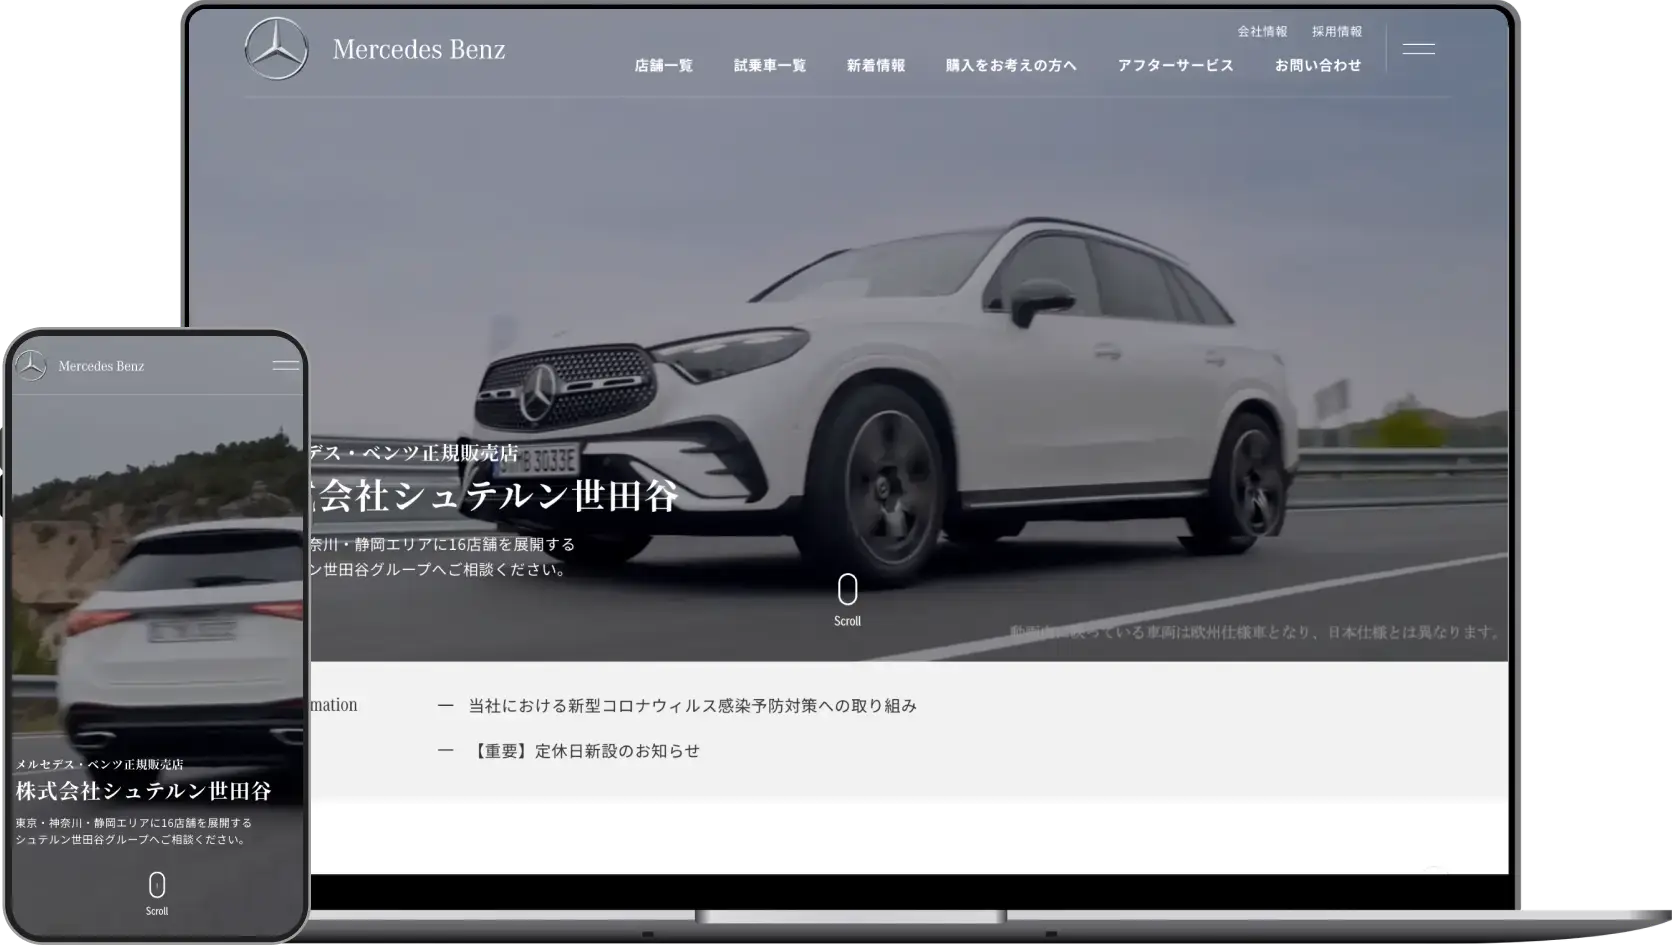Open the 購入をお考えの方へ menu item
1672x945 pixels.
(1011, 66)
